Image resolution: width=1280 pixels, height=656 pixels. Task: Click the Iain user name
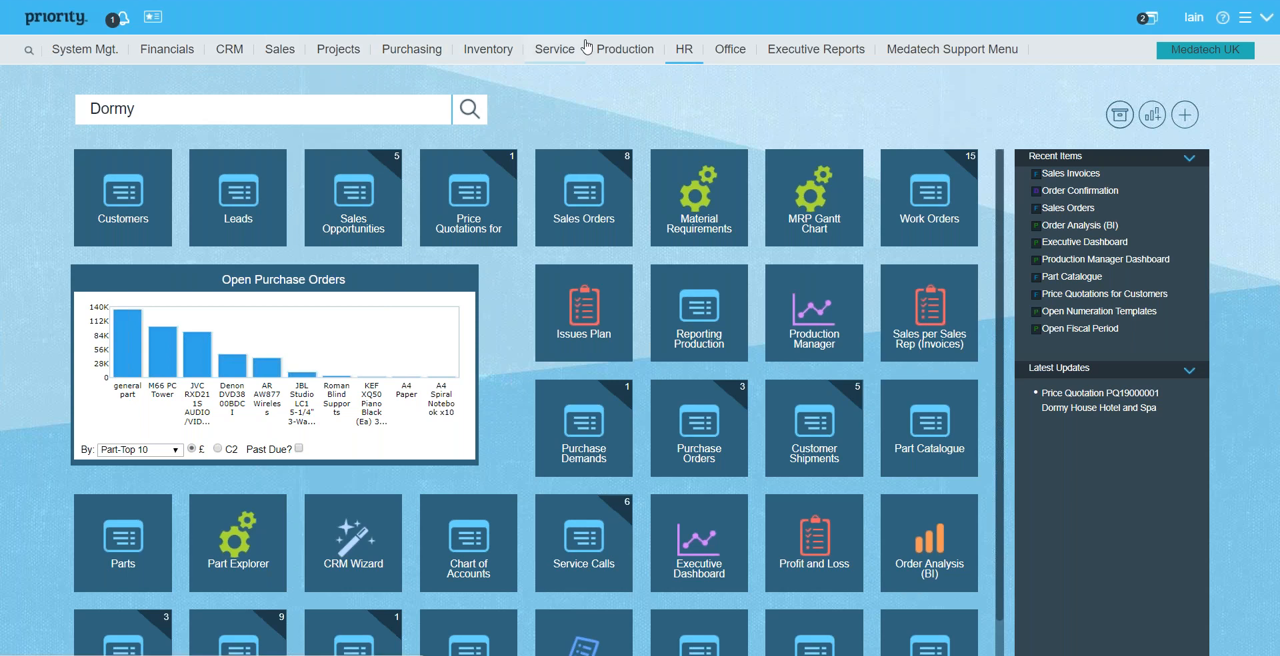click(x=1194, y=18)
